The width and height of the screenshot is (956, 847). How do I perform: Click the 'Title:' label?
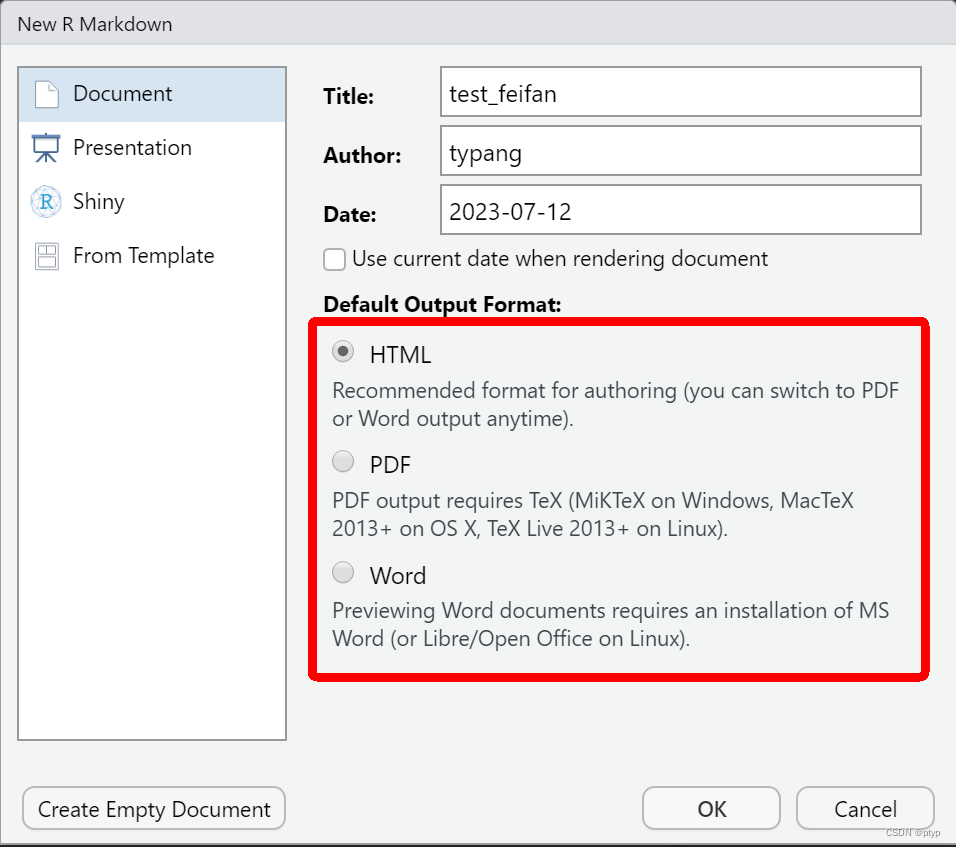pos(348,96)
